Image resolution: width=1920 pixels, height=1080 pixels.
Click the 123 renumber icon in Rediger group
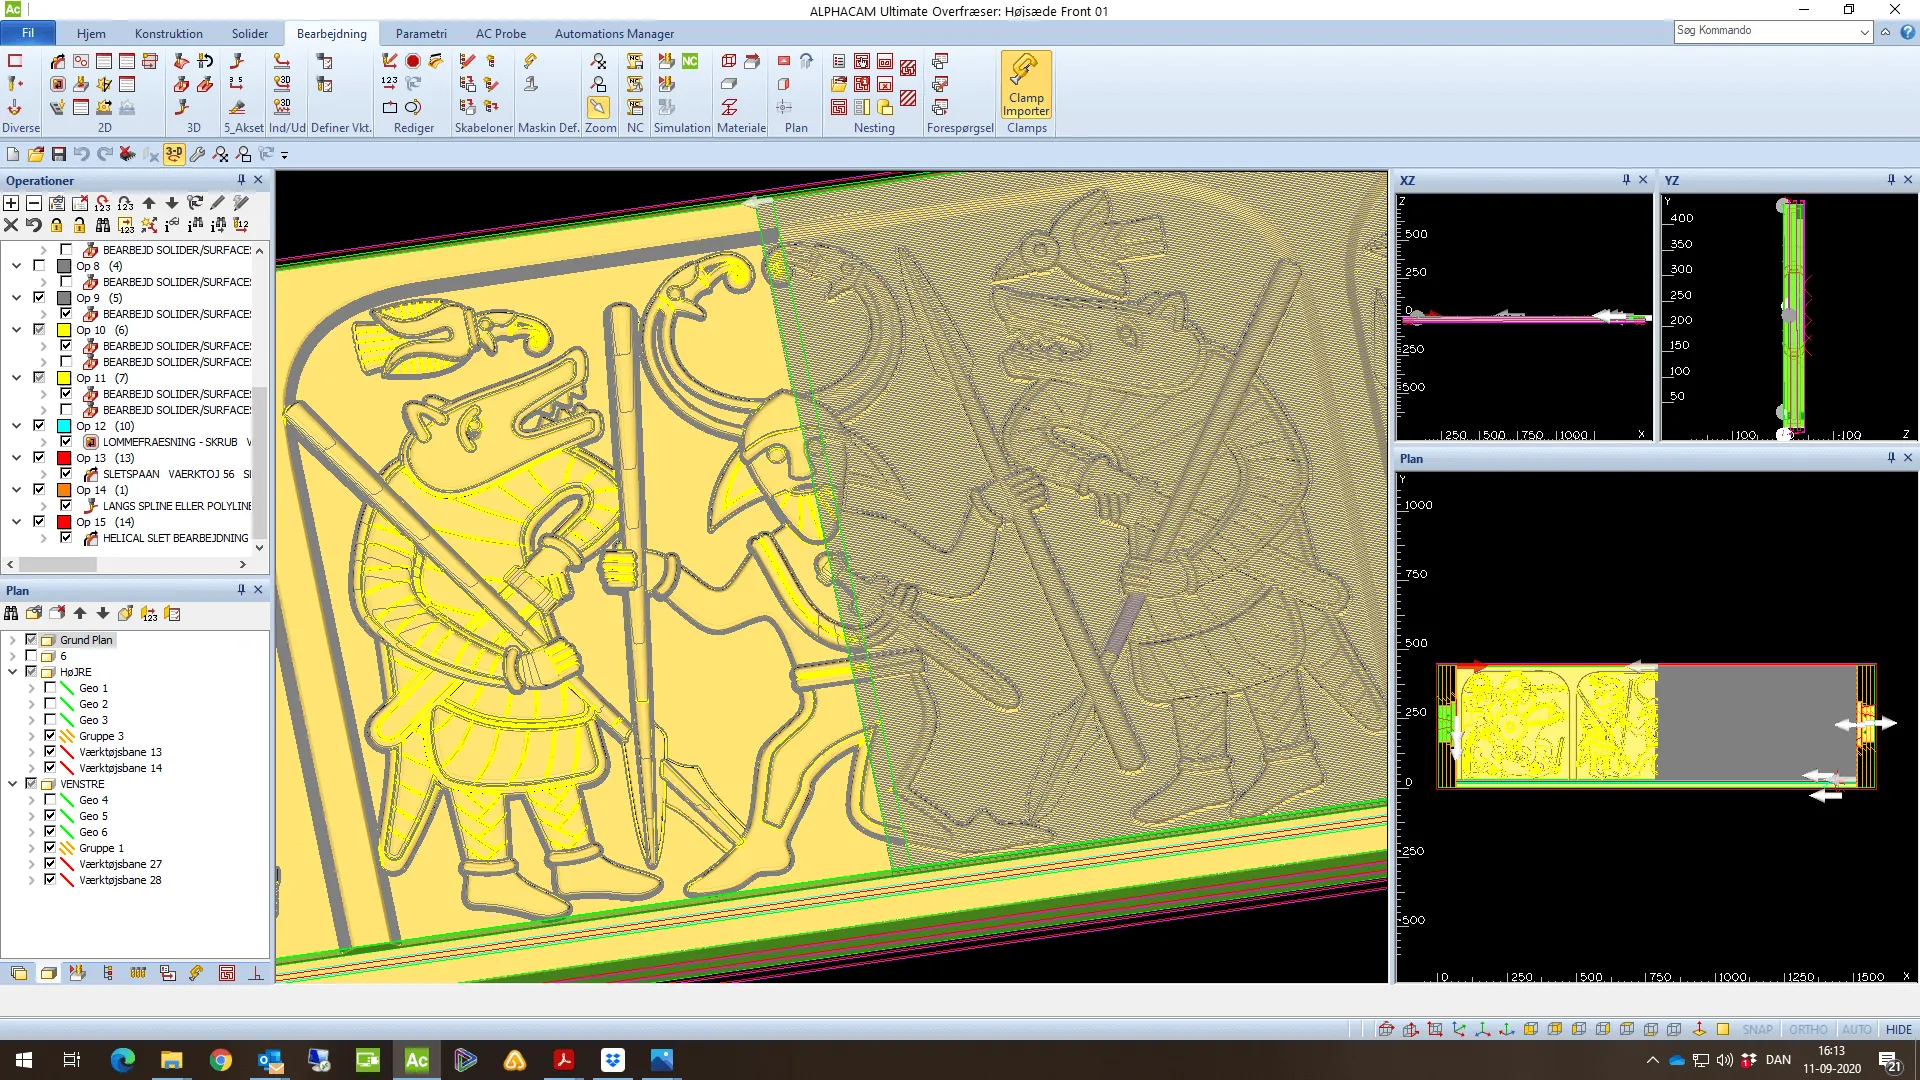coord(390,84)
